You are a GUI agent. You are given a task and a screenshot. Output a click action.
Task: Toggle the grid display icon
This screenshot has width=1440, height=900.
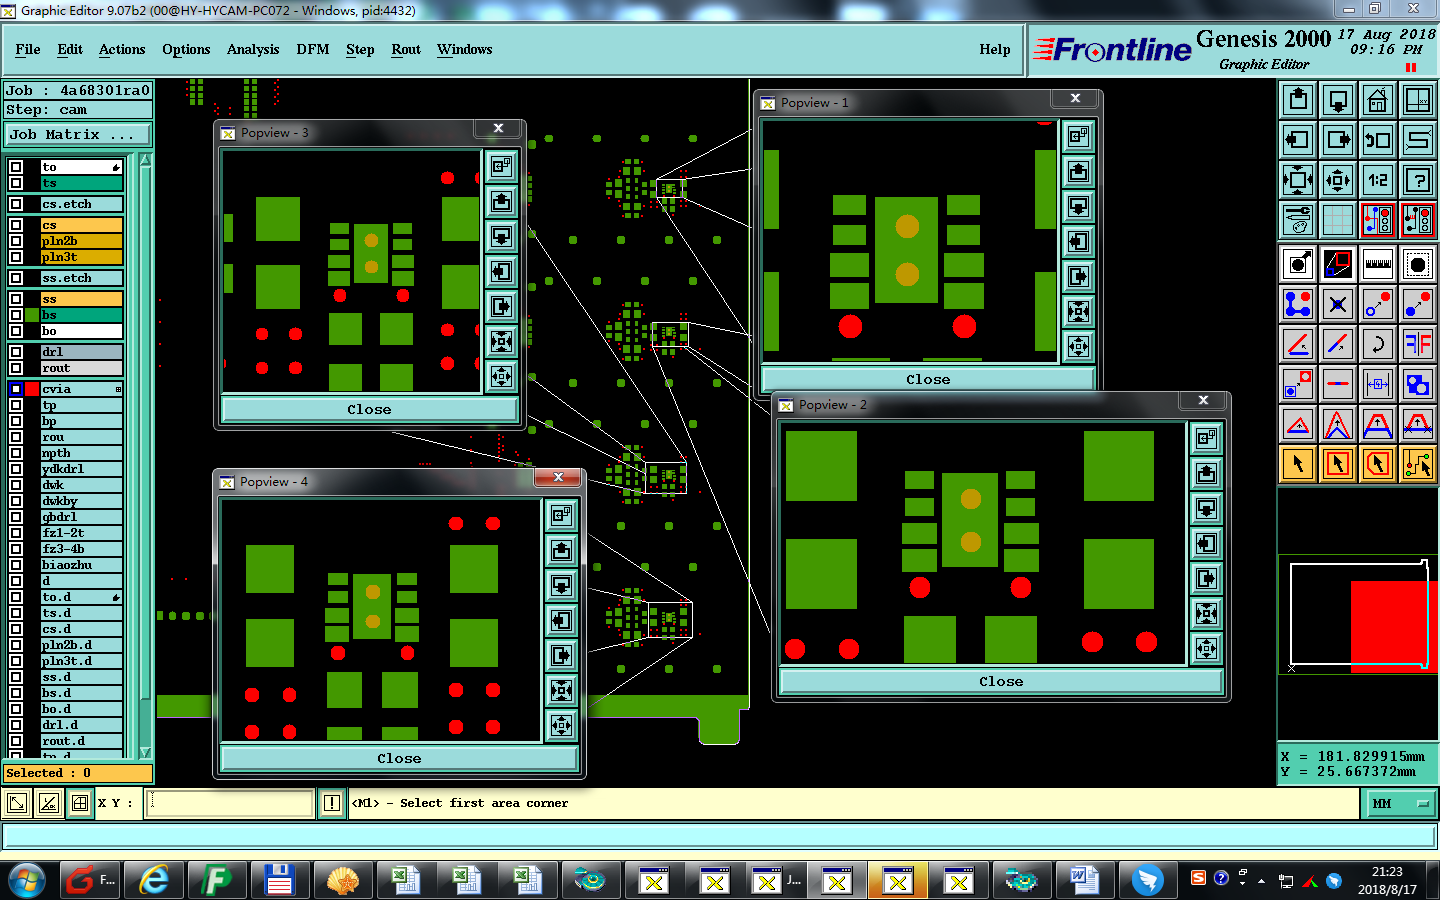[1338, 220]
